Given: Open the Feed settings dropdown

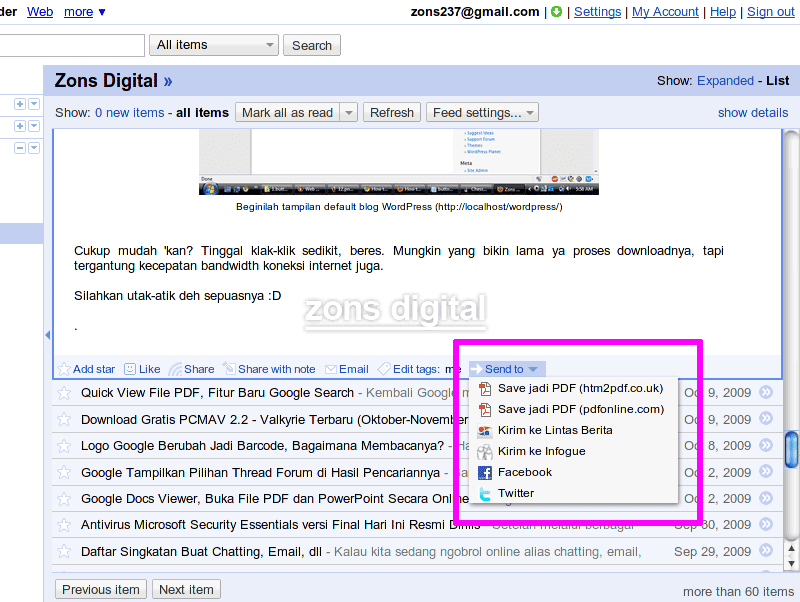Looking at the screenshot, I should [483, 112].
